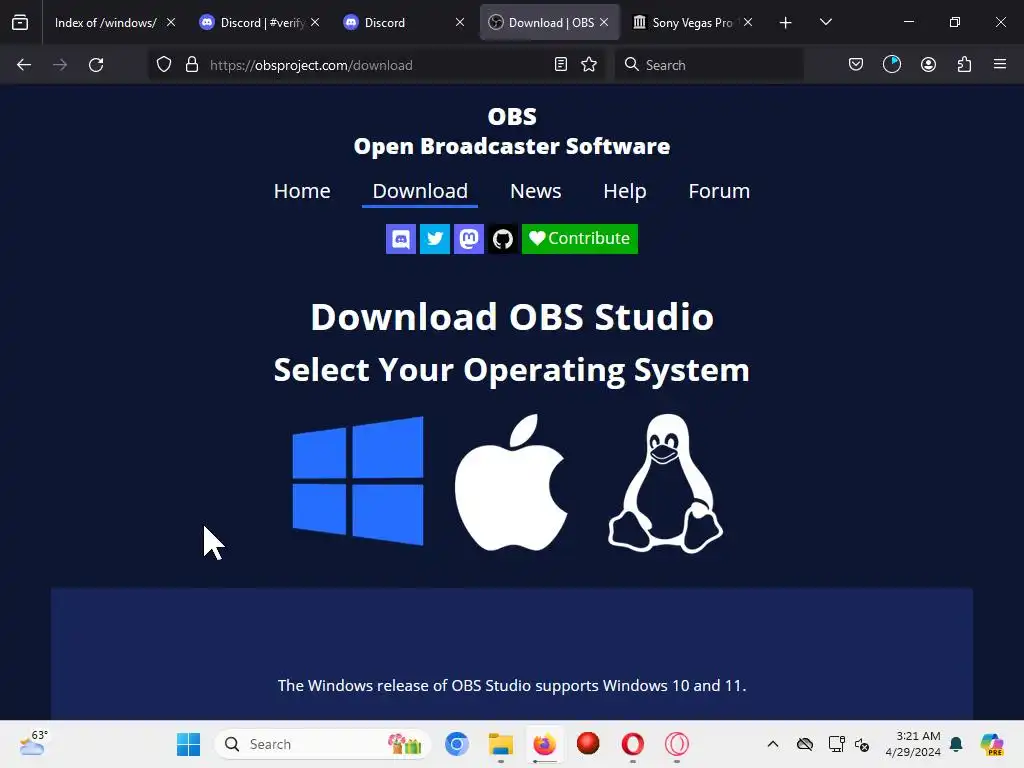1024x768 pixels.
Task: Switch to the Sony Vegas Pro tab
Action: [692, 23]
